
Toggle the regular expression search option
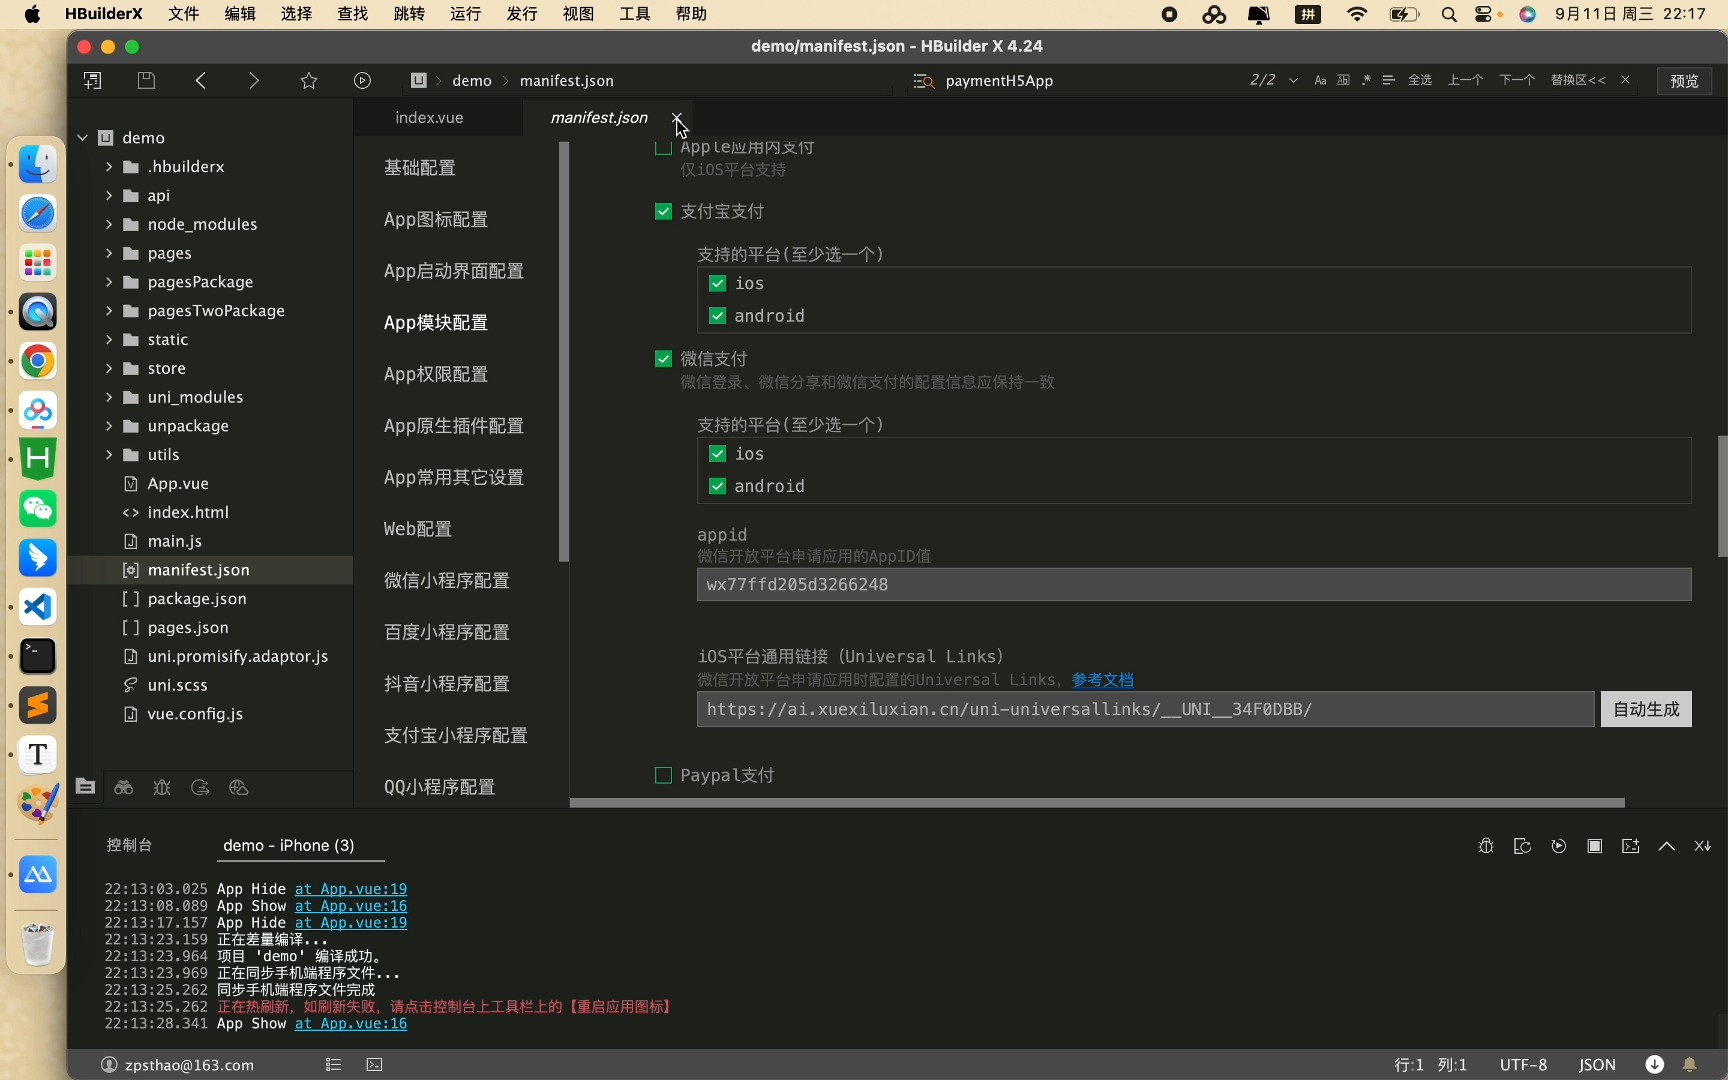tap(1366, 81)
